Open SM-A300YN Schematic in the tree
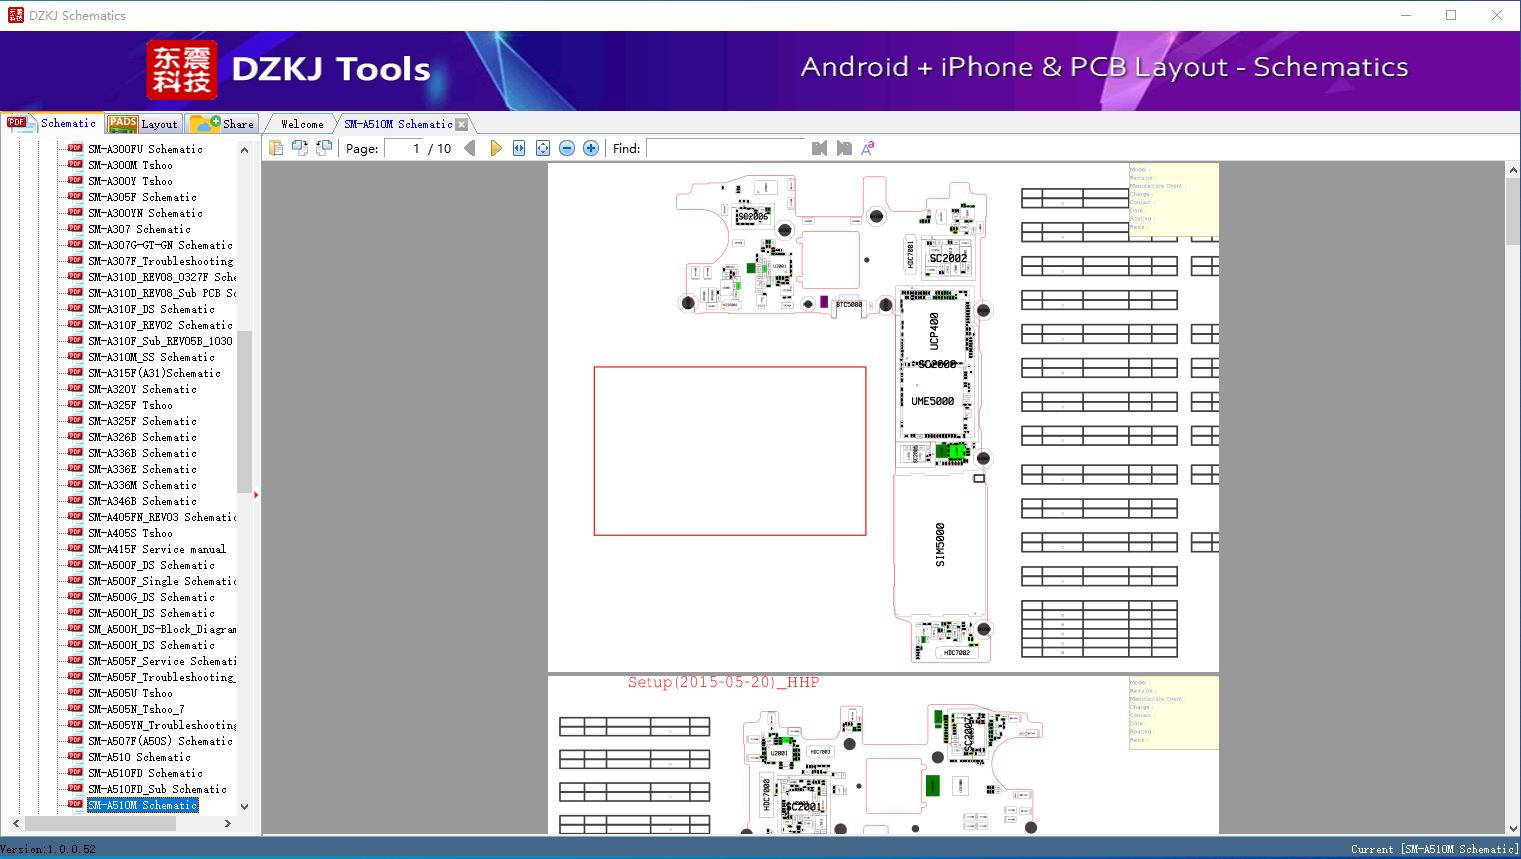Viewport: 1521px width, 859px height. 145,213
